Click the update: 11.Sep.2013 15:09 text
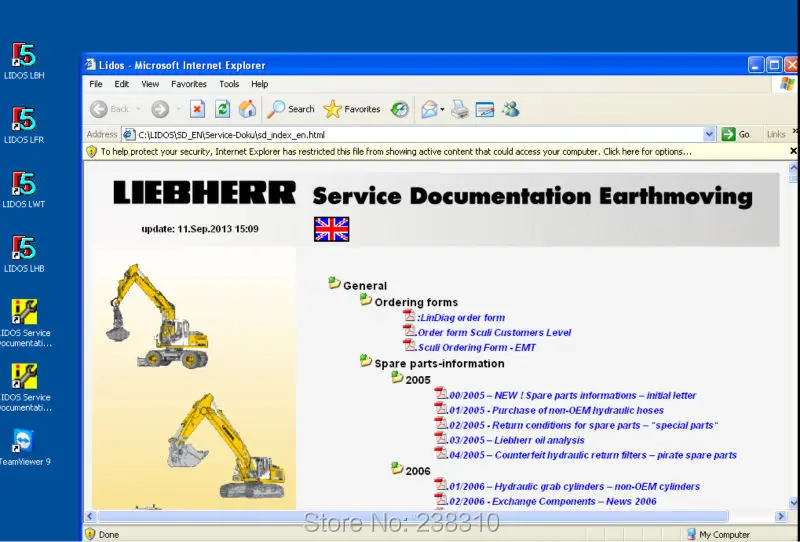 click(200, 229)
